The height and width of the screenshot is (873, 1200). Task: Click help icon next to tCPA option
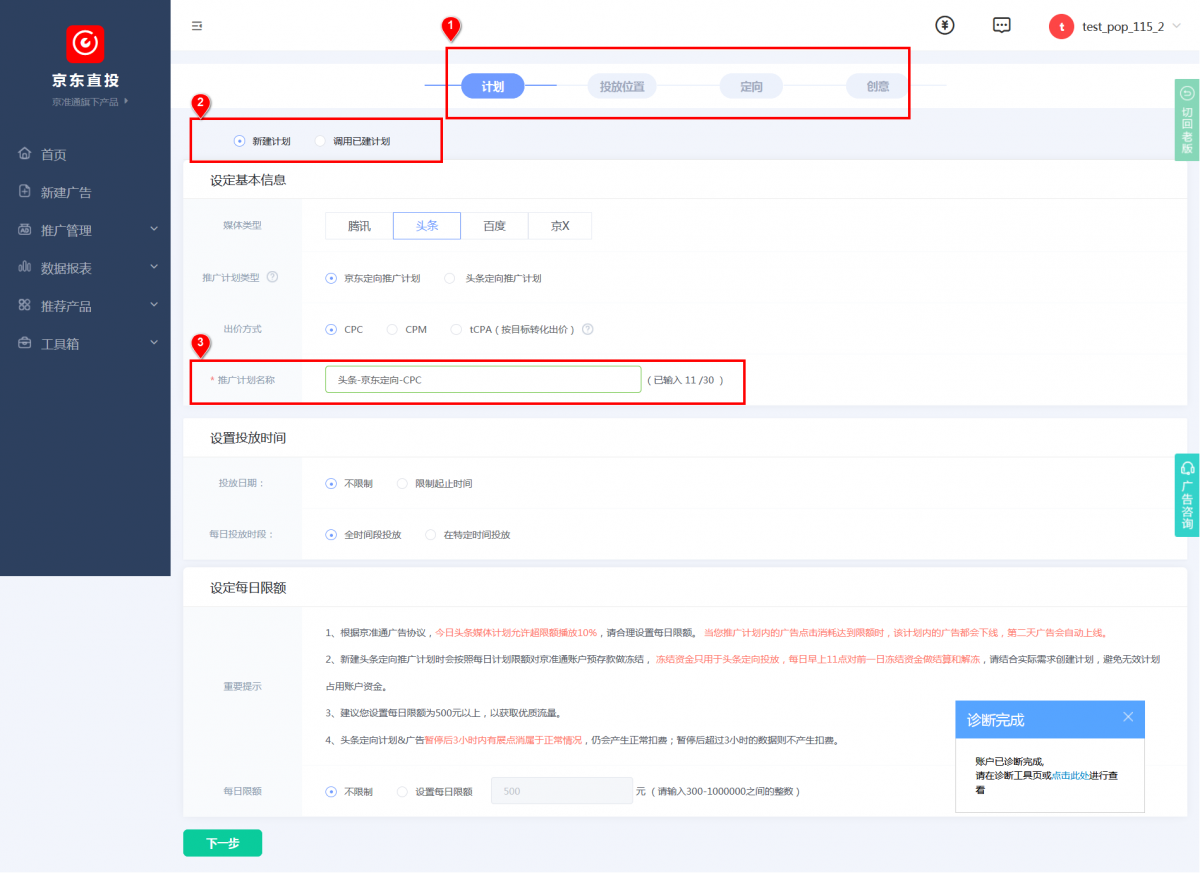coord(588,329)
